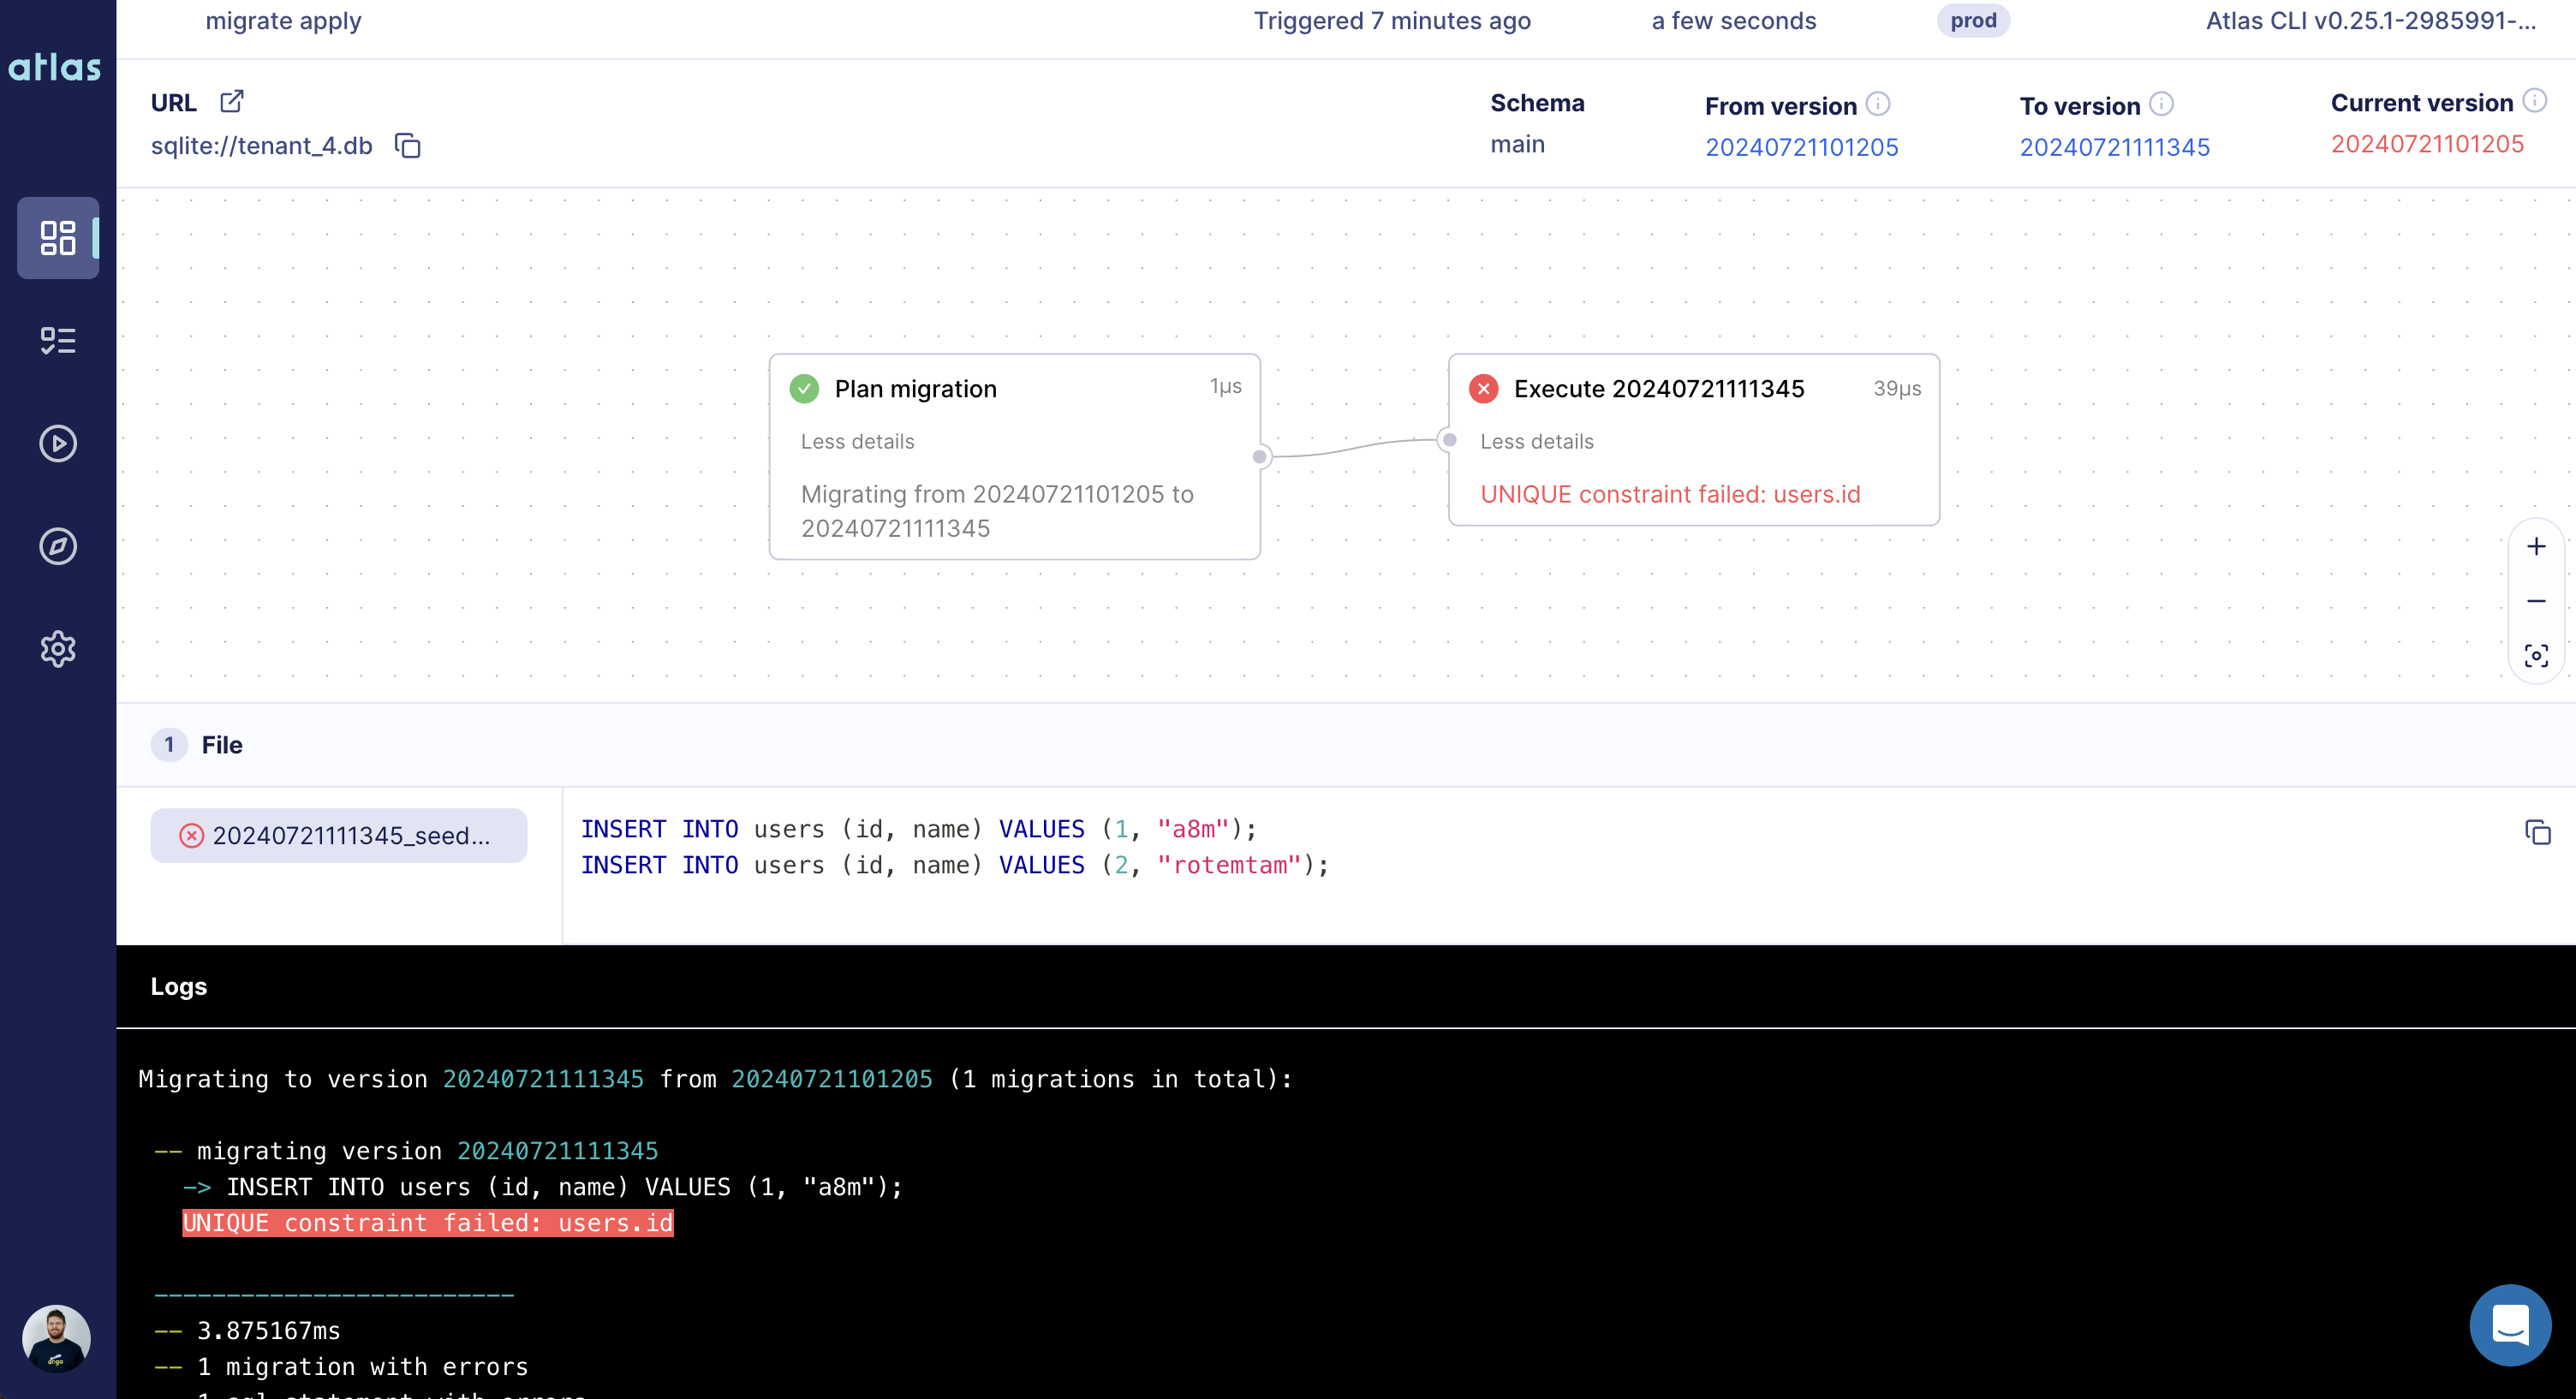The image size is (2576, 1399).
Task: Open version link 20240721101205
Action: pyautogui.click(x=1802, y=146)
